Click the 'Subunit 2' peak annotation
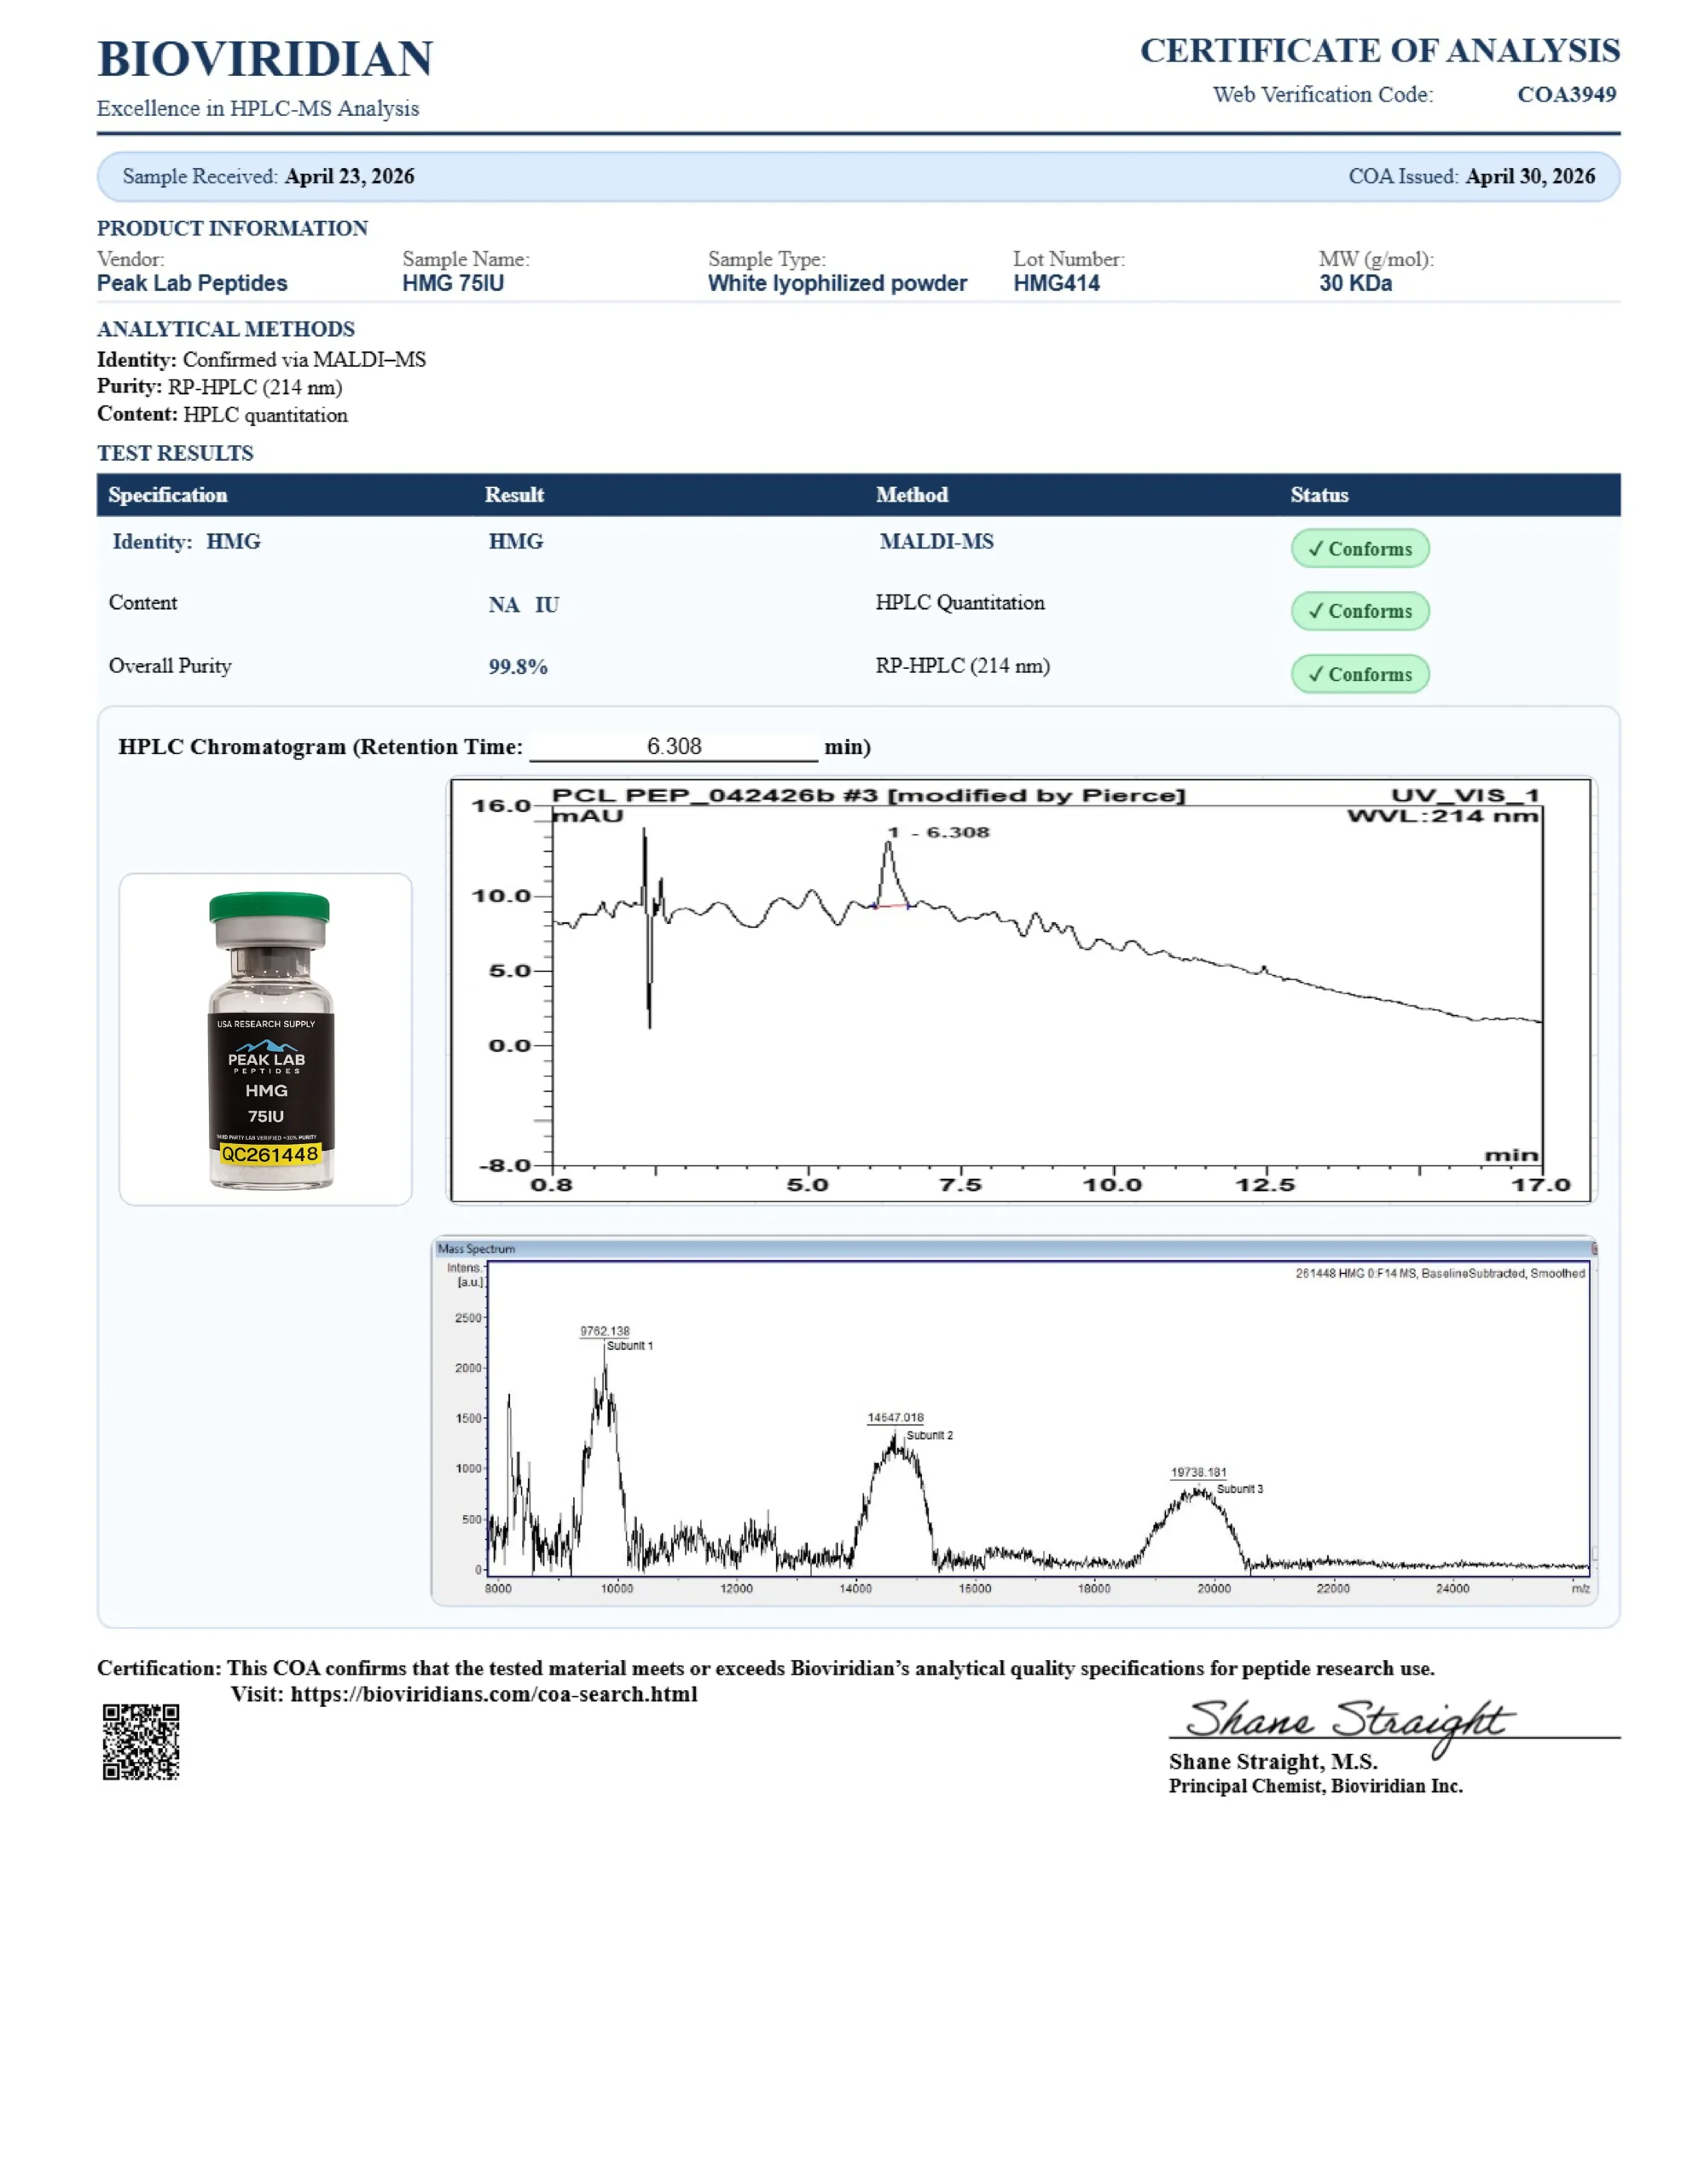This screenshot has height=2184, width=1687. pyautogui.click(x=930, y=1435)
